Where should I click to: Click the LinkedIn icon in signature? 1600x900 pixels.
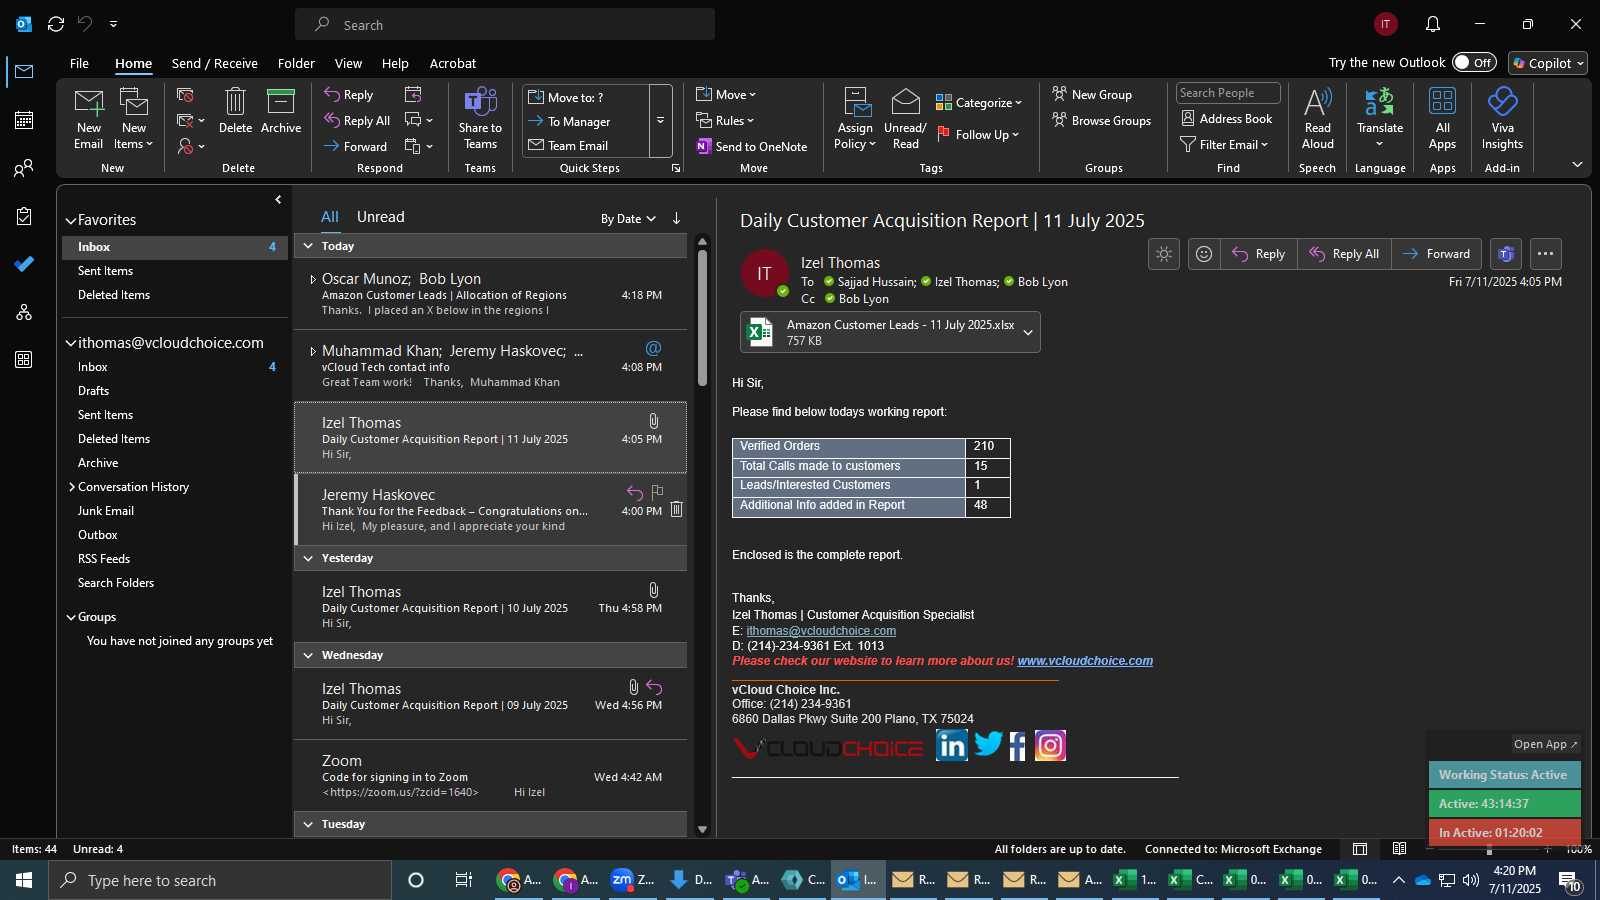[952, 745]
